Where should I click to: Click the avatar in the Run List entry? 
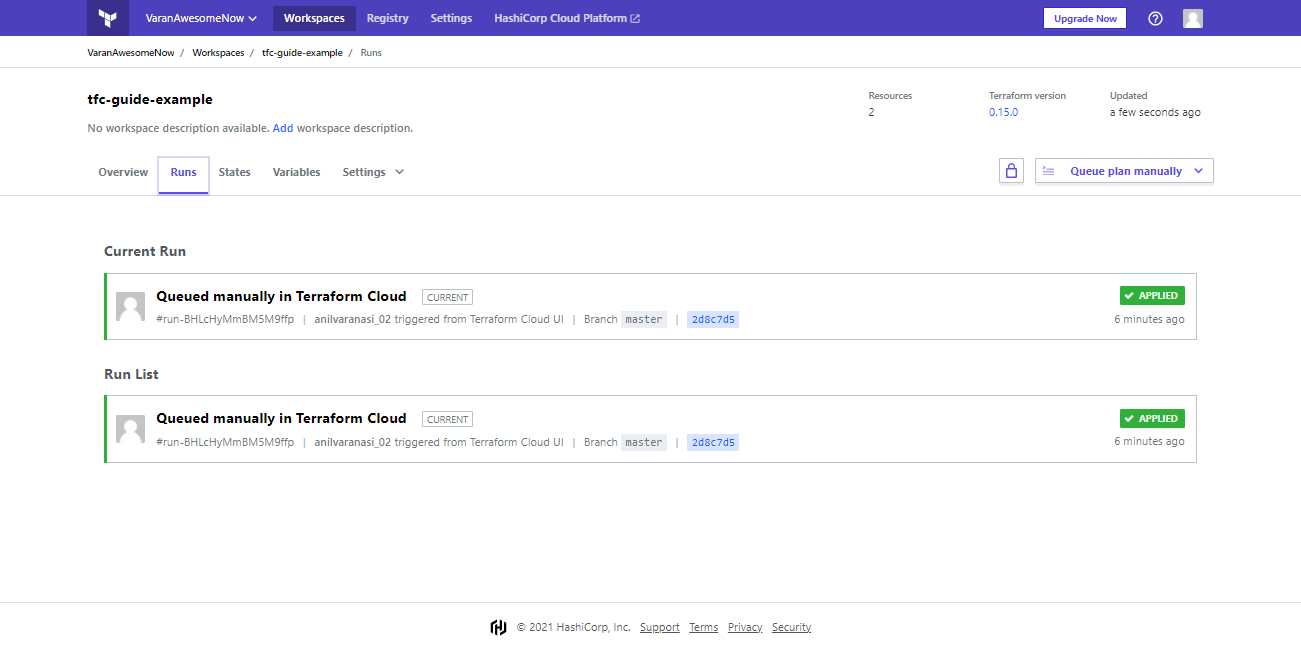coord(130,429)
